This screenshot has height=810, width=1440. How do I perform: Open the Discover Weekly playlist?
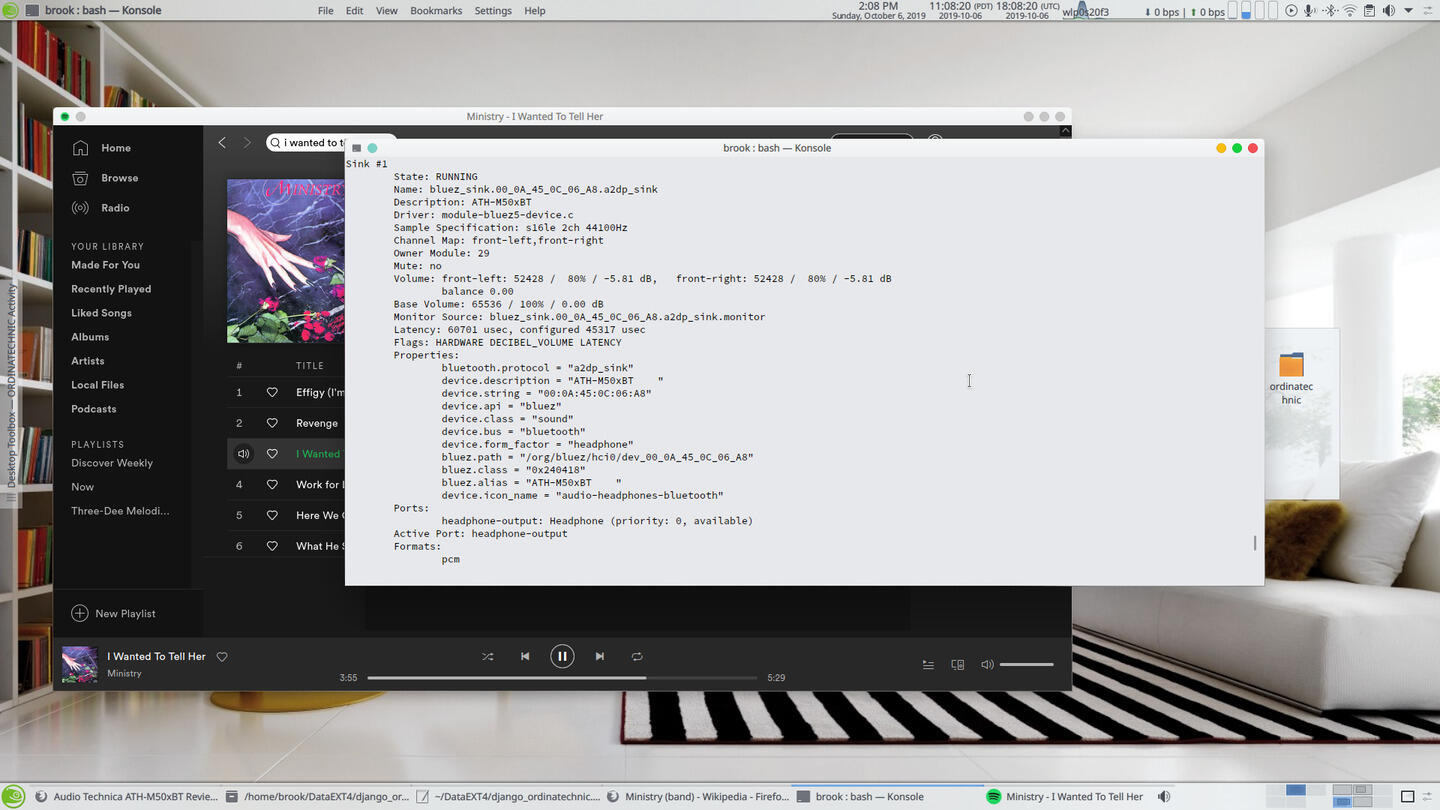(x=112, y=463)
